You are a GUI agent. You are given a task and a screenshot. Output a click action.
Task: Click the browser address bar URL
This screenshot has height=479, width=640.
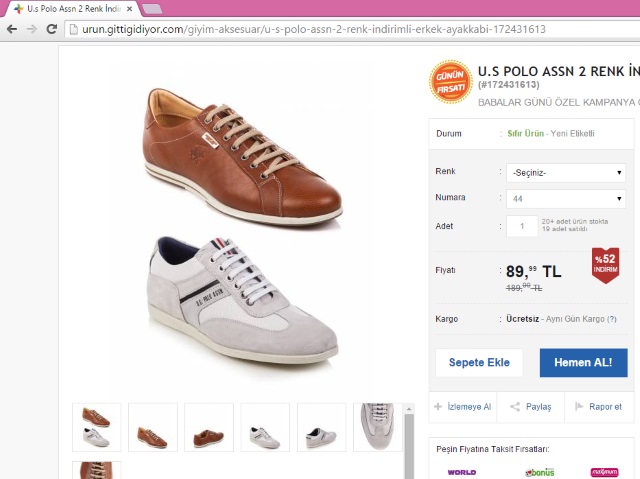point(313,29)
